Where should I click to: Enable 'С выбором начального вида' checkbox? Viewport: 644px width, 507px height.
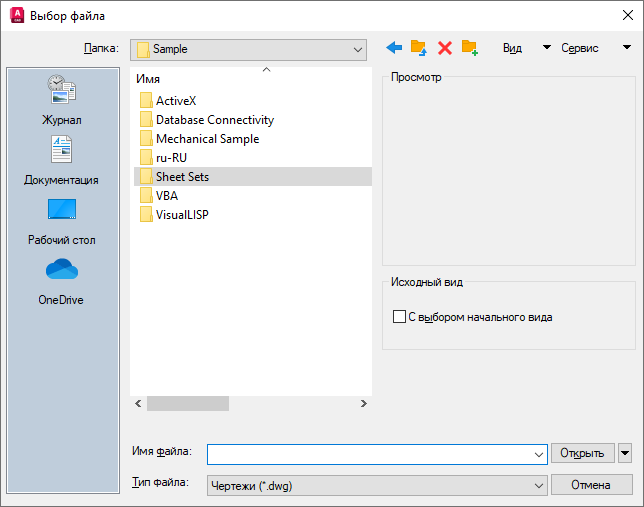[399, 317]
